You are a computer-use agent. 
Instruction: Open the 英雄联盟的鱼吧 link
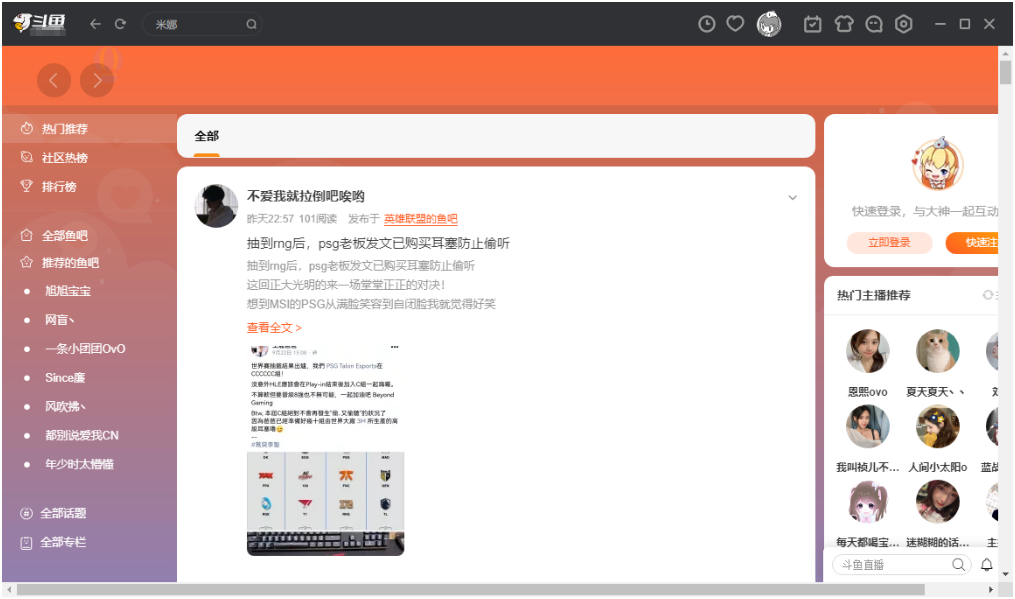[x=421, y=219]
